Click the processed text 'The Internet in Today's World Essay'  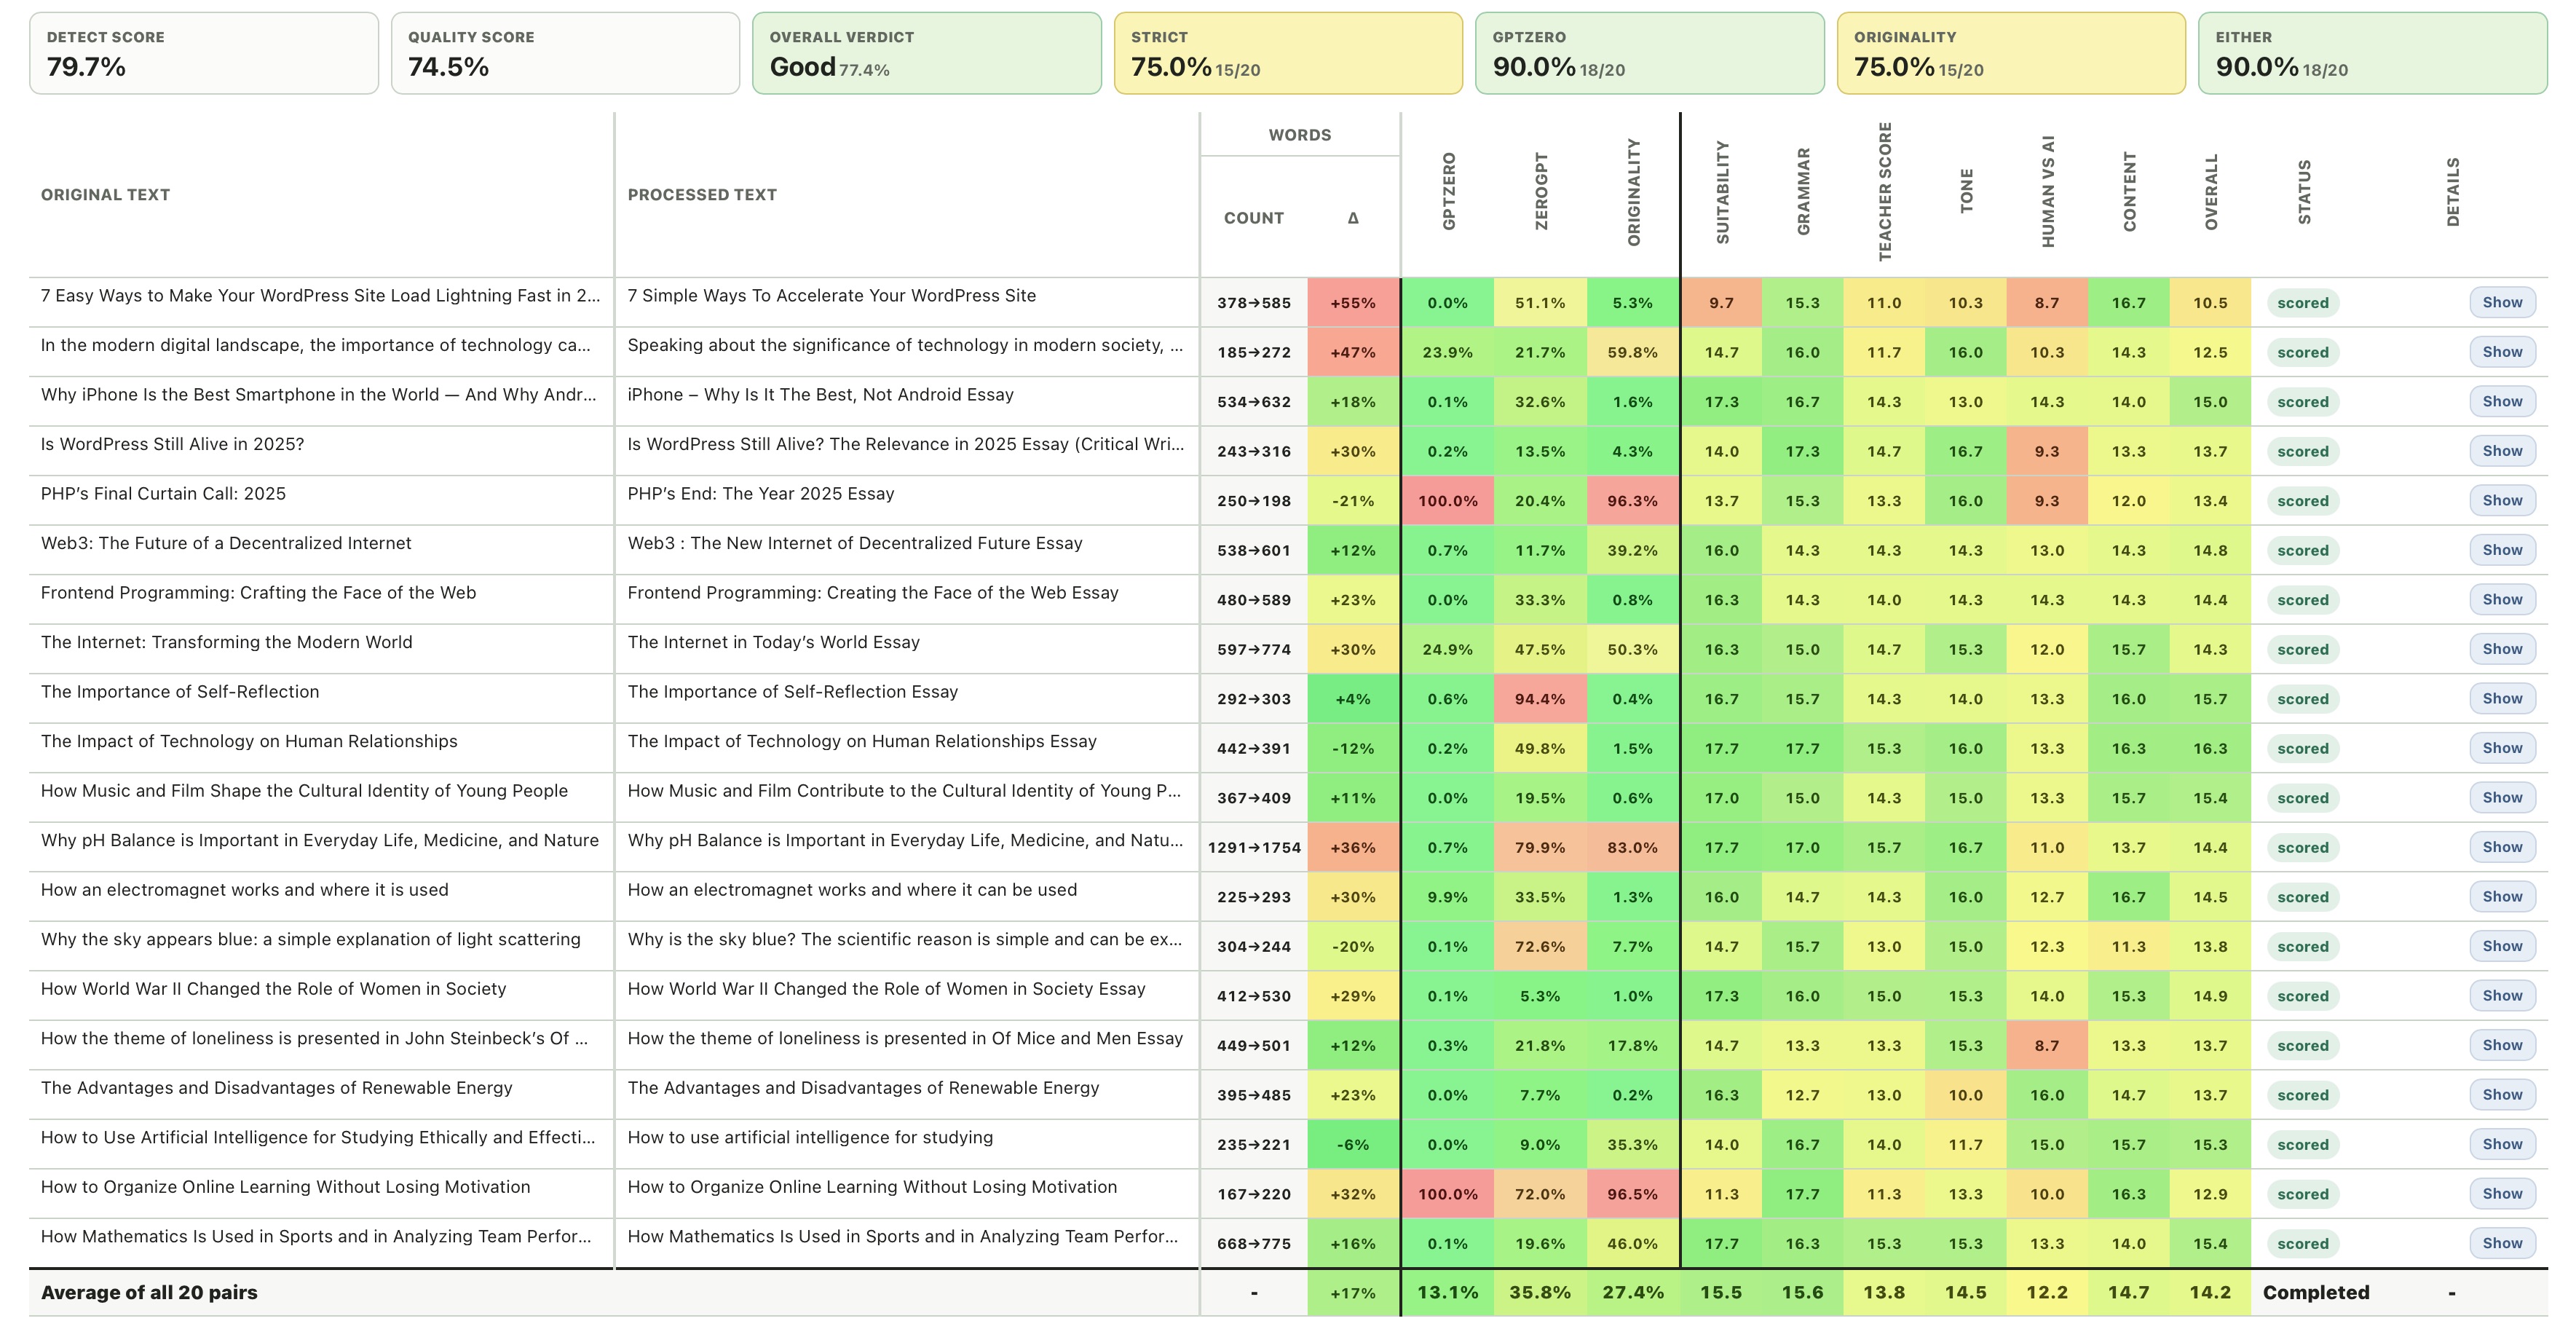tap(773, 642)
